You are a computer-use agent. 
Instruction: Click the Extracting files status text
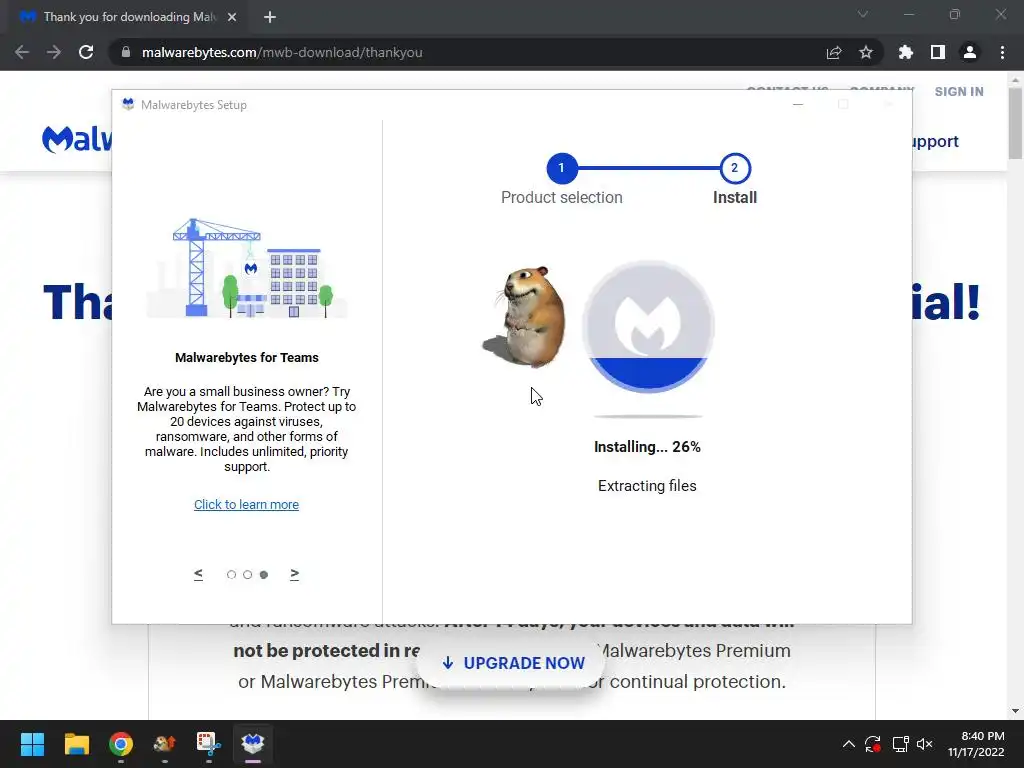647,486
